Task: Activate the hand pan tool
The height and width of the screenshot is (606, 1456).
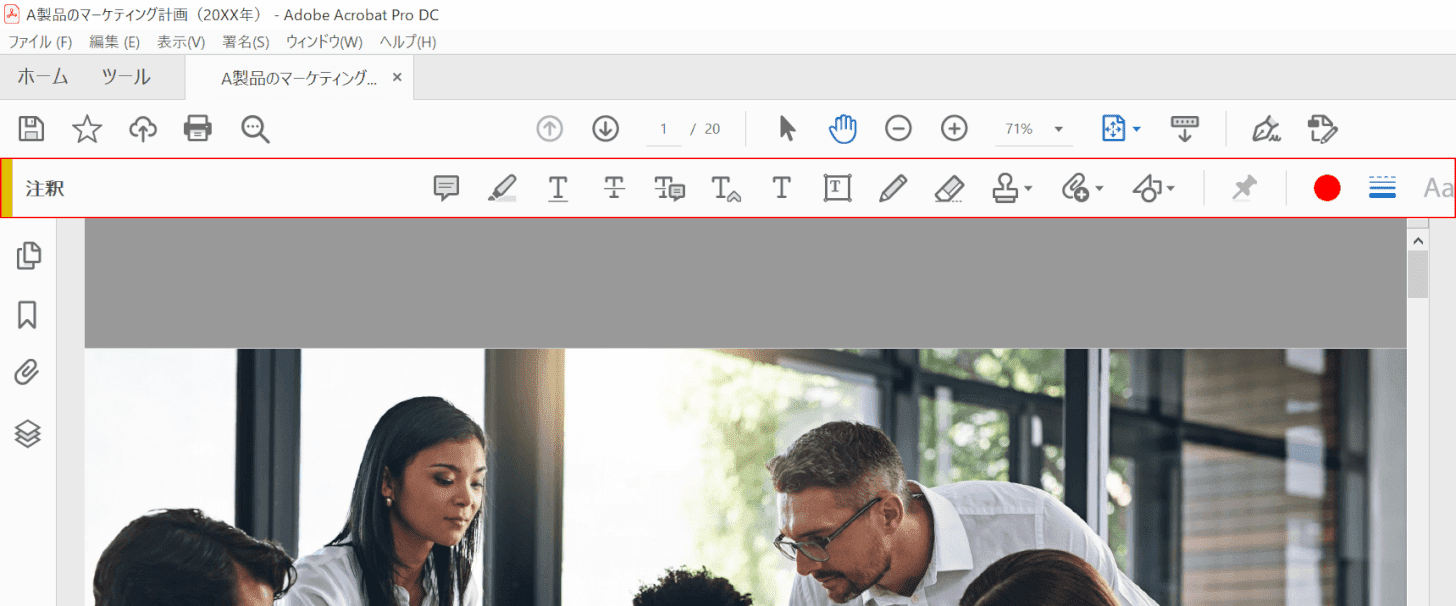Action: click(843, 129)
